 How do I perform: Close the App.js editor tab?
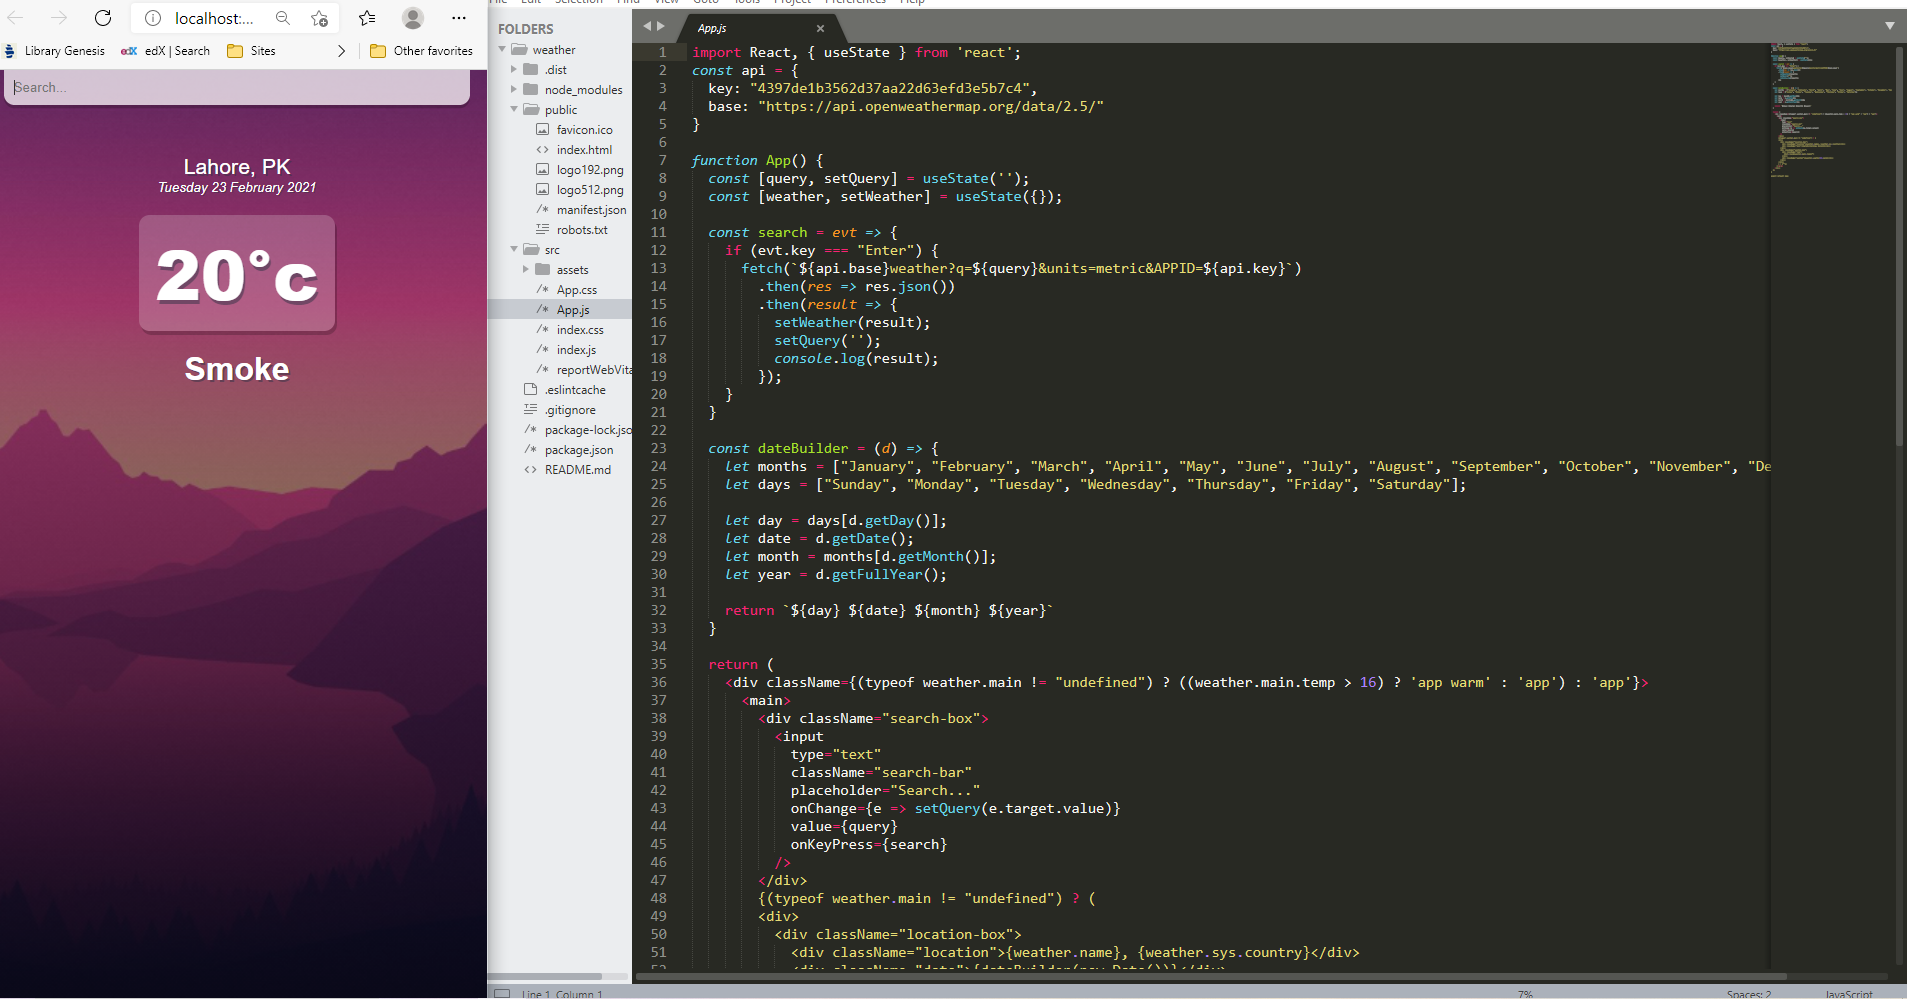pyautogui.click(x=820, y=28)
